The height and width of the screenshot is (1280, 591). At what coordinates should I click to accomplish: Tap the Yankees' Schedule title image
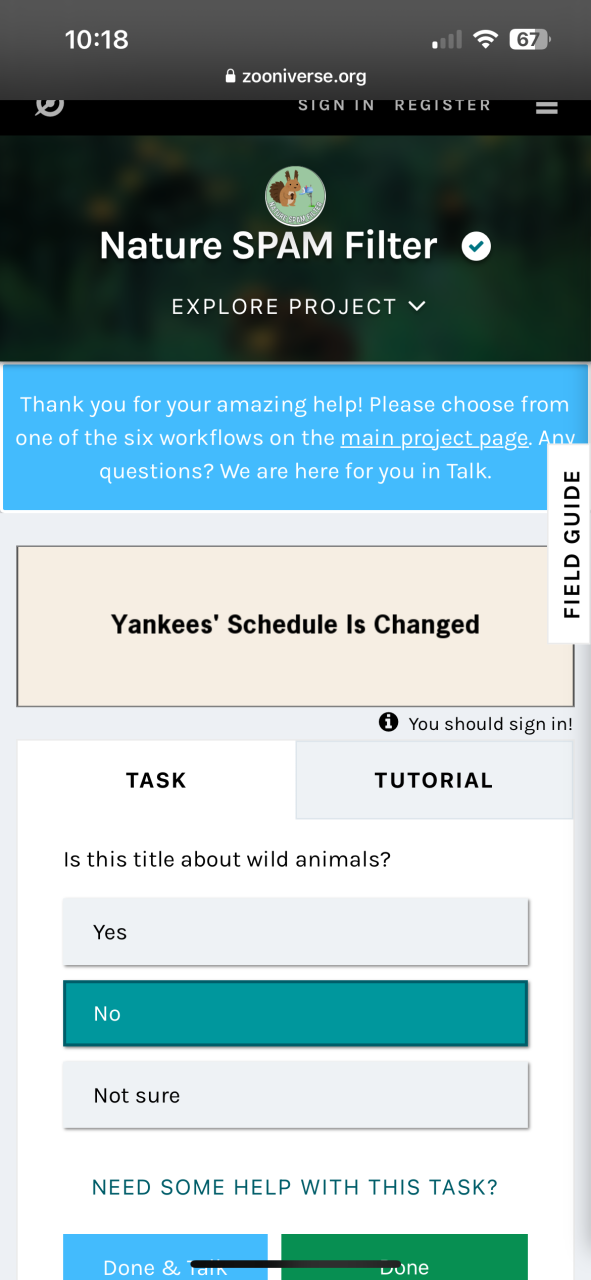tap(295, 626)
